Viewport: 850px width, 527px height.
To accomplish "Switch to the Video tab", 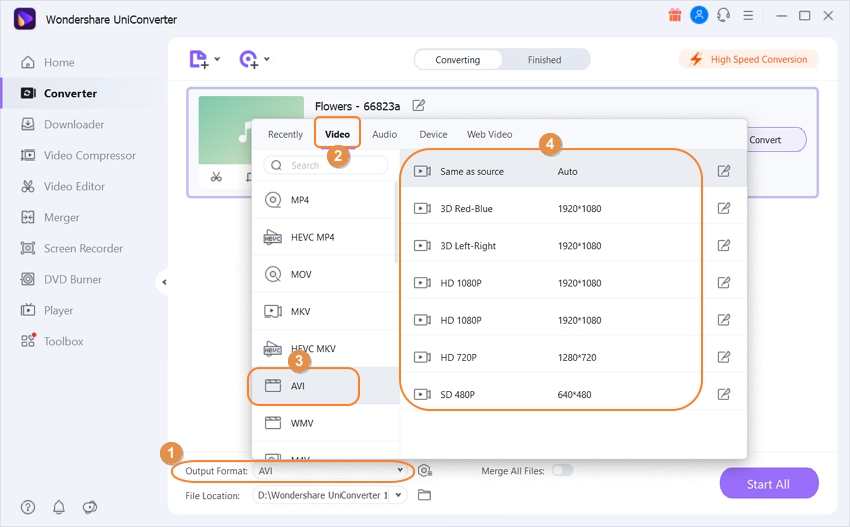I will pos(337,134).
